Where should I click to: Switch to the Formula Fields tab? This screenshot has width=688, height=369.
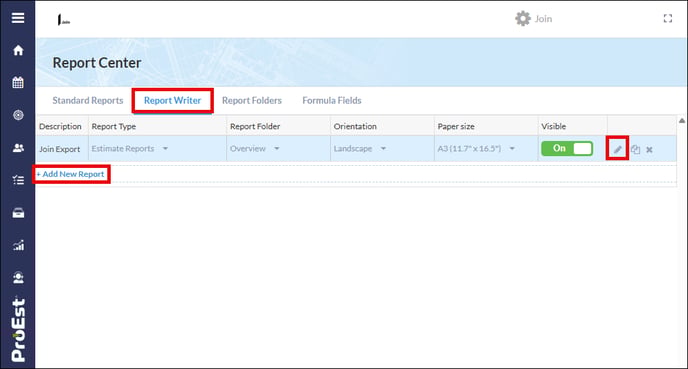(332, 100)
